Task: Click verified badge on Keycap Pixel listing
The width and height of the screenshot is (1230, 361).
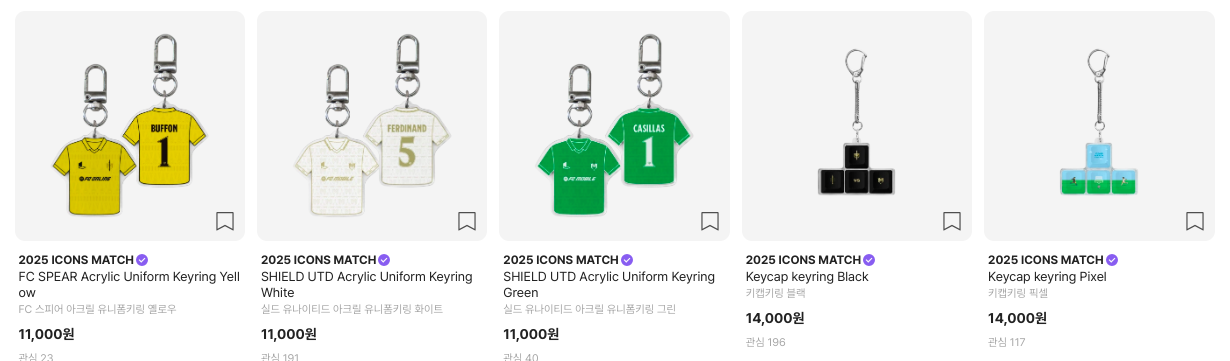Action: point(1112,260)
